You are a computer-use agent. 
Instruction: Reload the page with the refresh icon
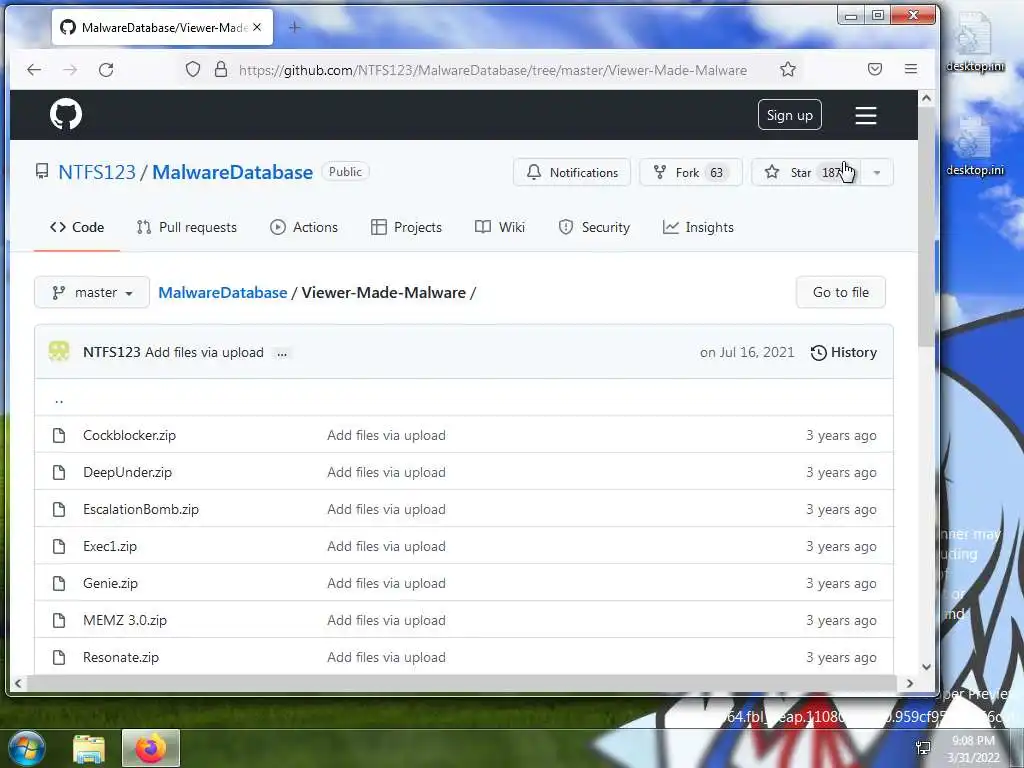(106, 69)
